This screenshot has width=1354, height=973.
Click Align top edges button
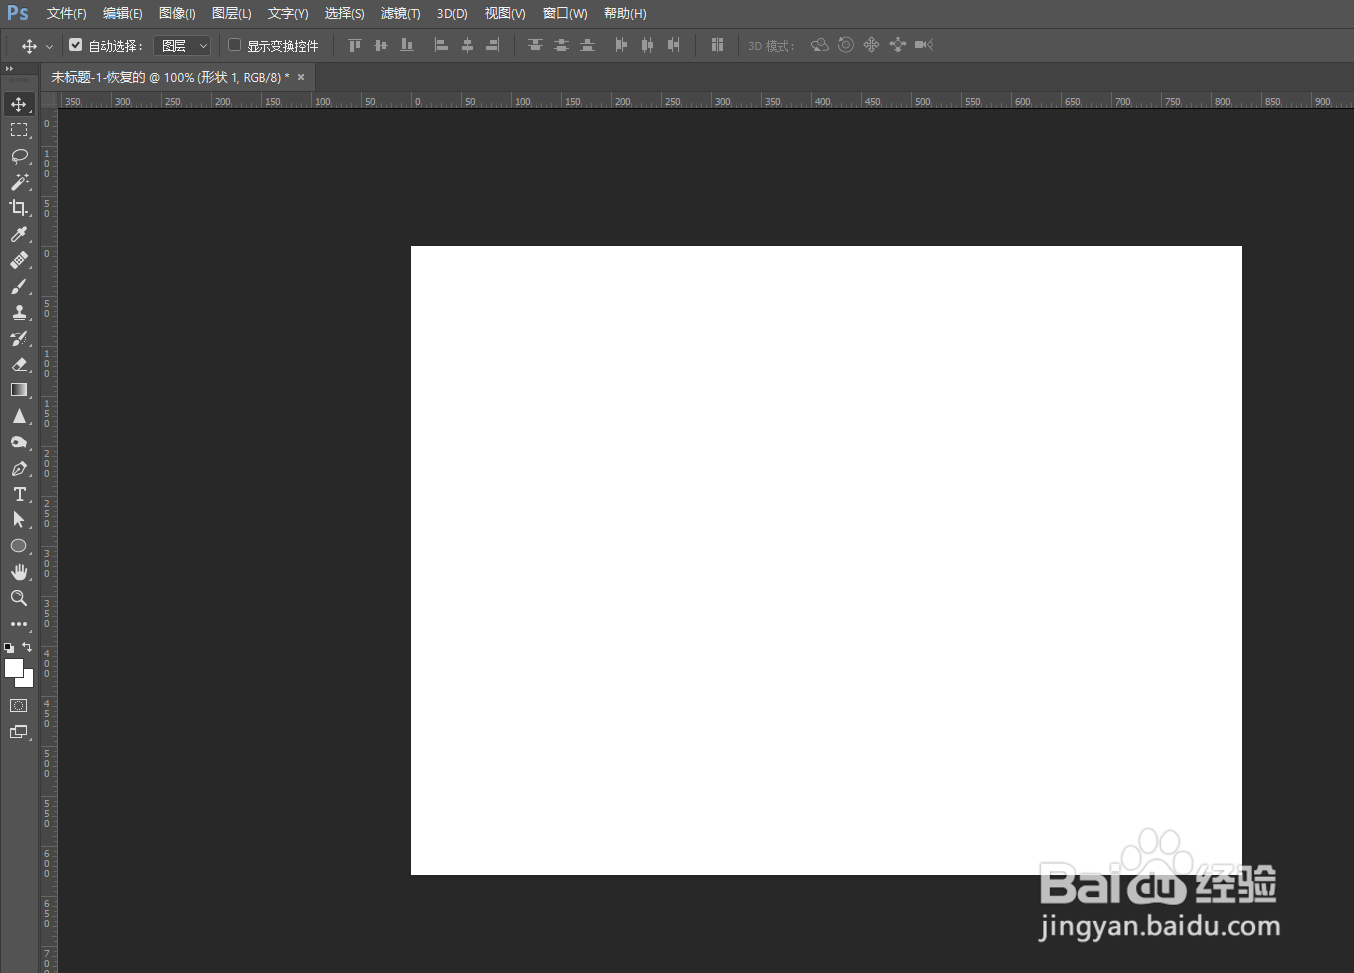(355, 45)
